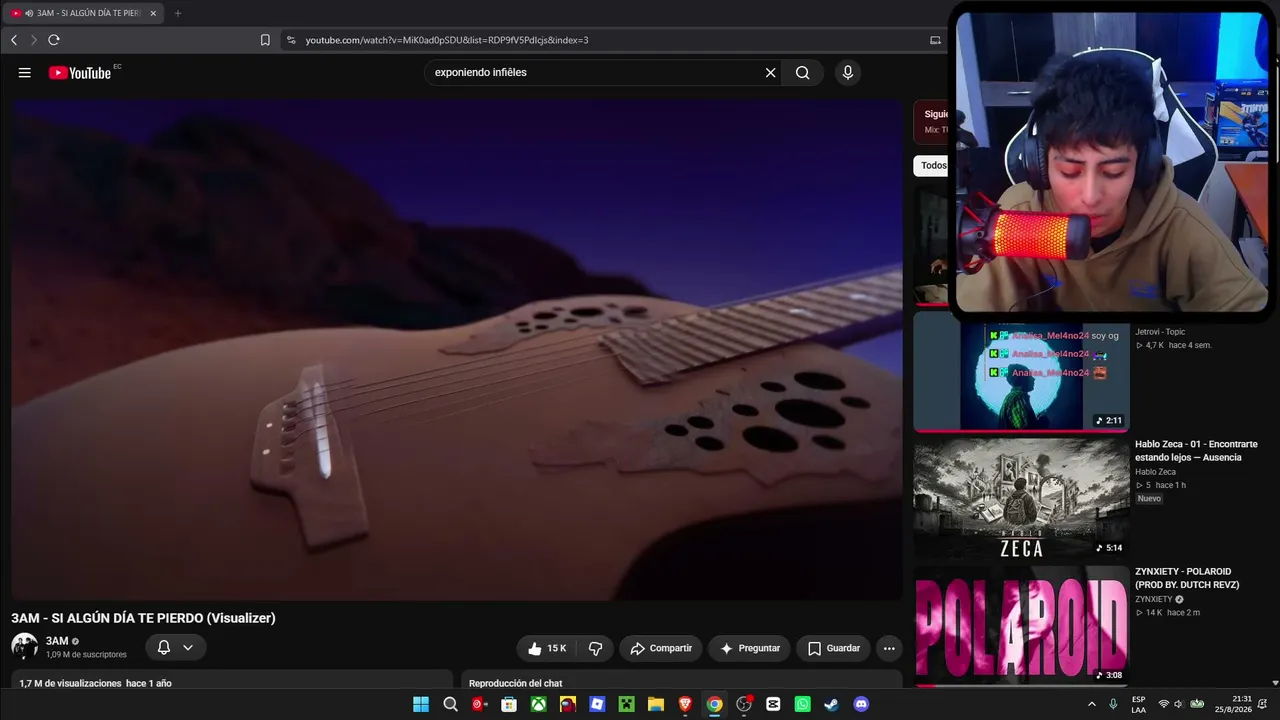The image size is (1280, 720).
Task: Expand the '1,7 M de visualizaciones' description box
Action: pyautogui.click(x=232, y=680)
